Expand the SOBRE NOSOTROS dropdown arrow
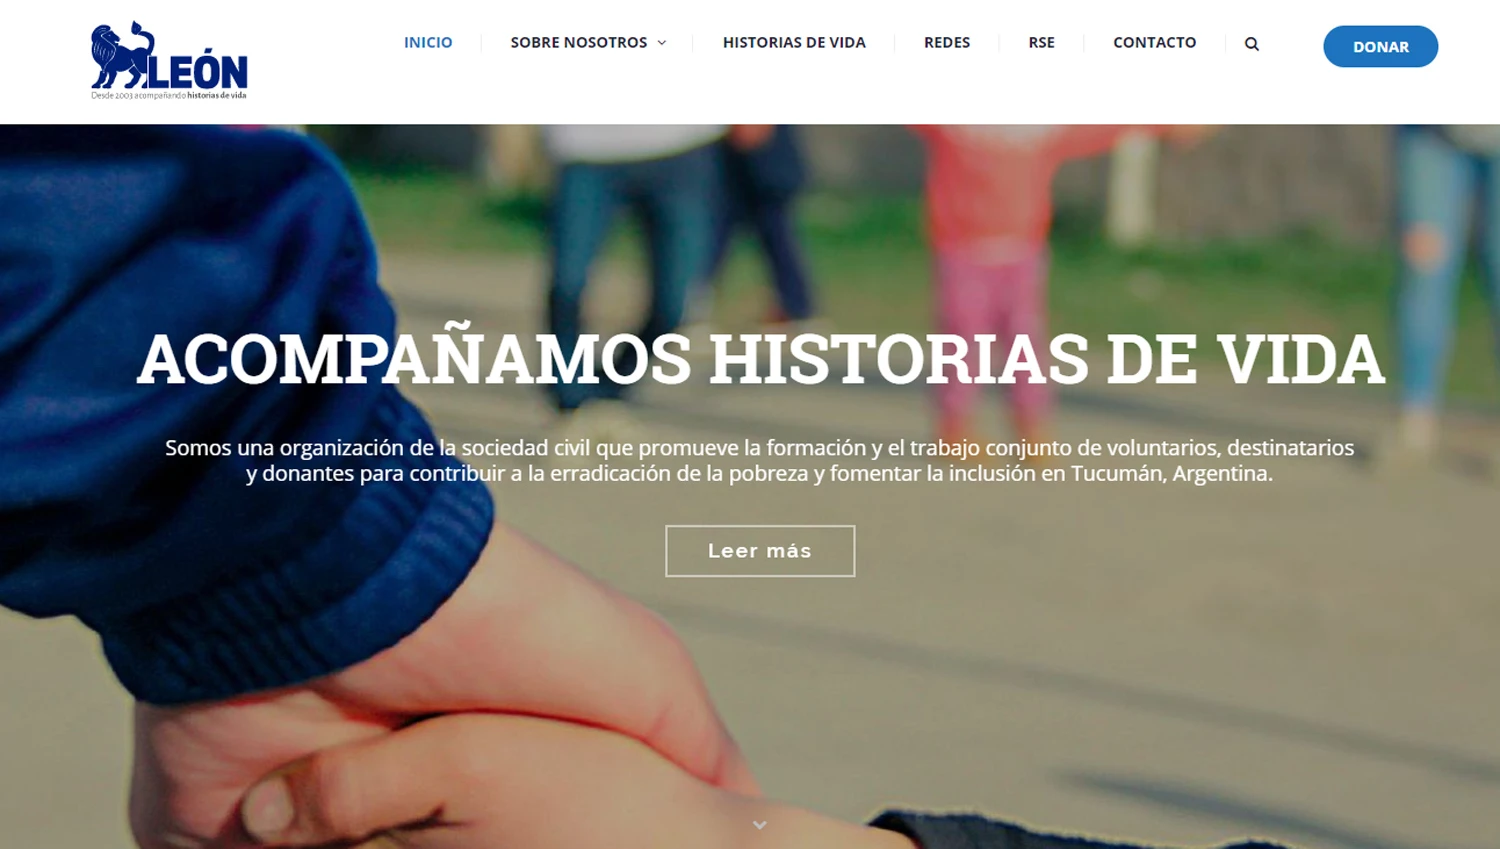The width and height of the screenshot is (1500, 849). pos(662,43)
